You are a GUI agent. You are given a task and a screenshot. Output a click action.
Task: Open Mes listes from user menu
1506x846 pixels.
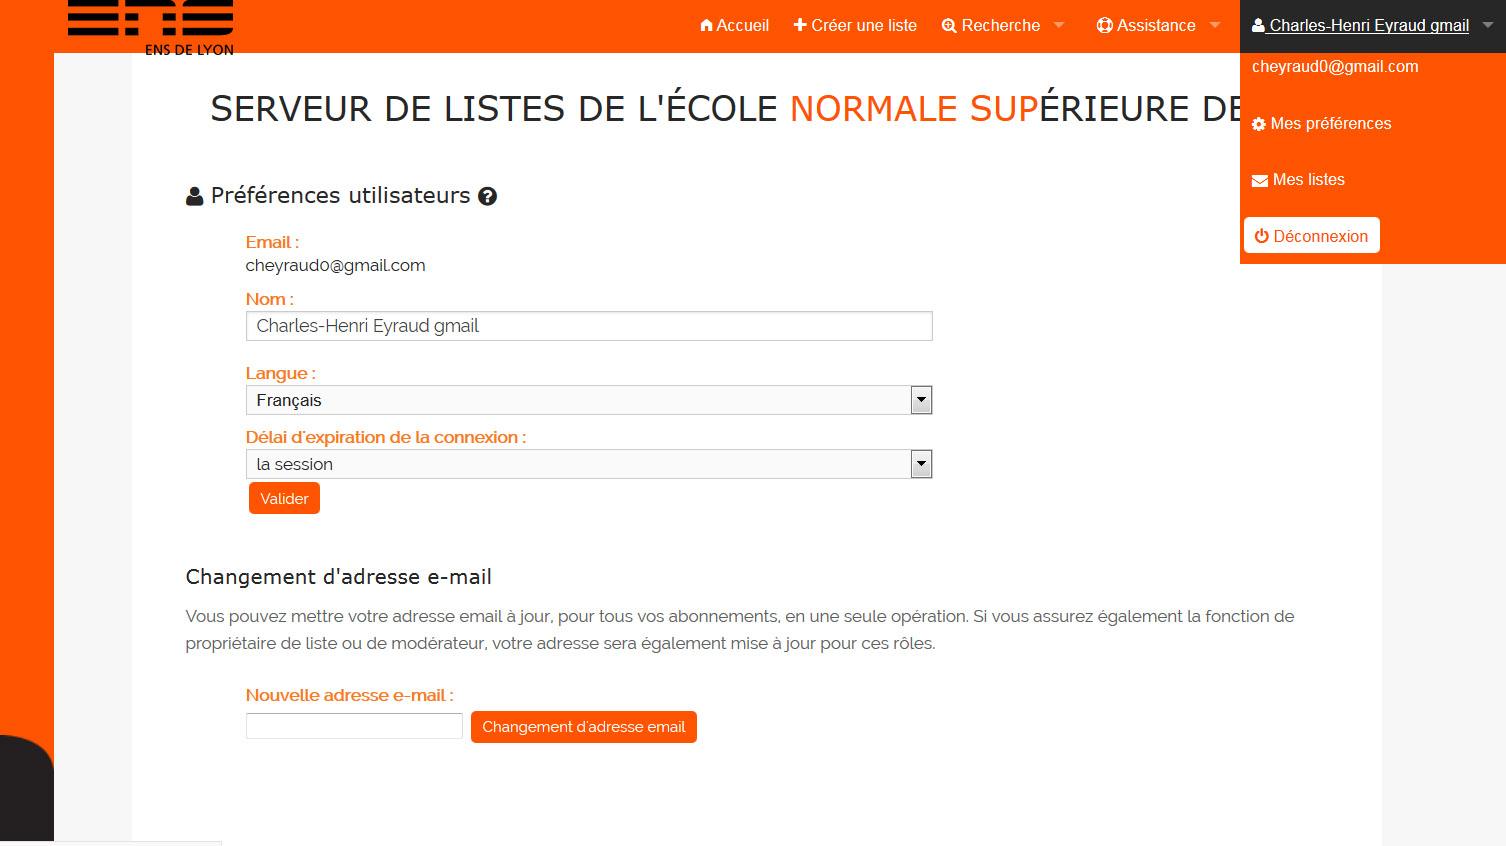(x=1308, y=180)
